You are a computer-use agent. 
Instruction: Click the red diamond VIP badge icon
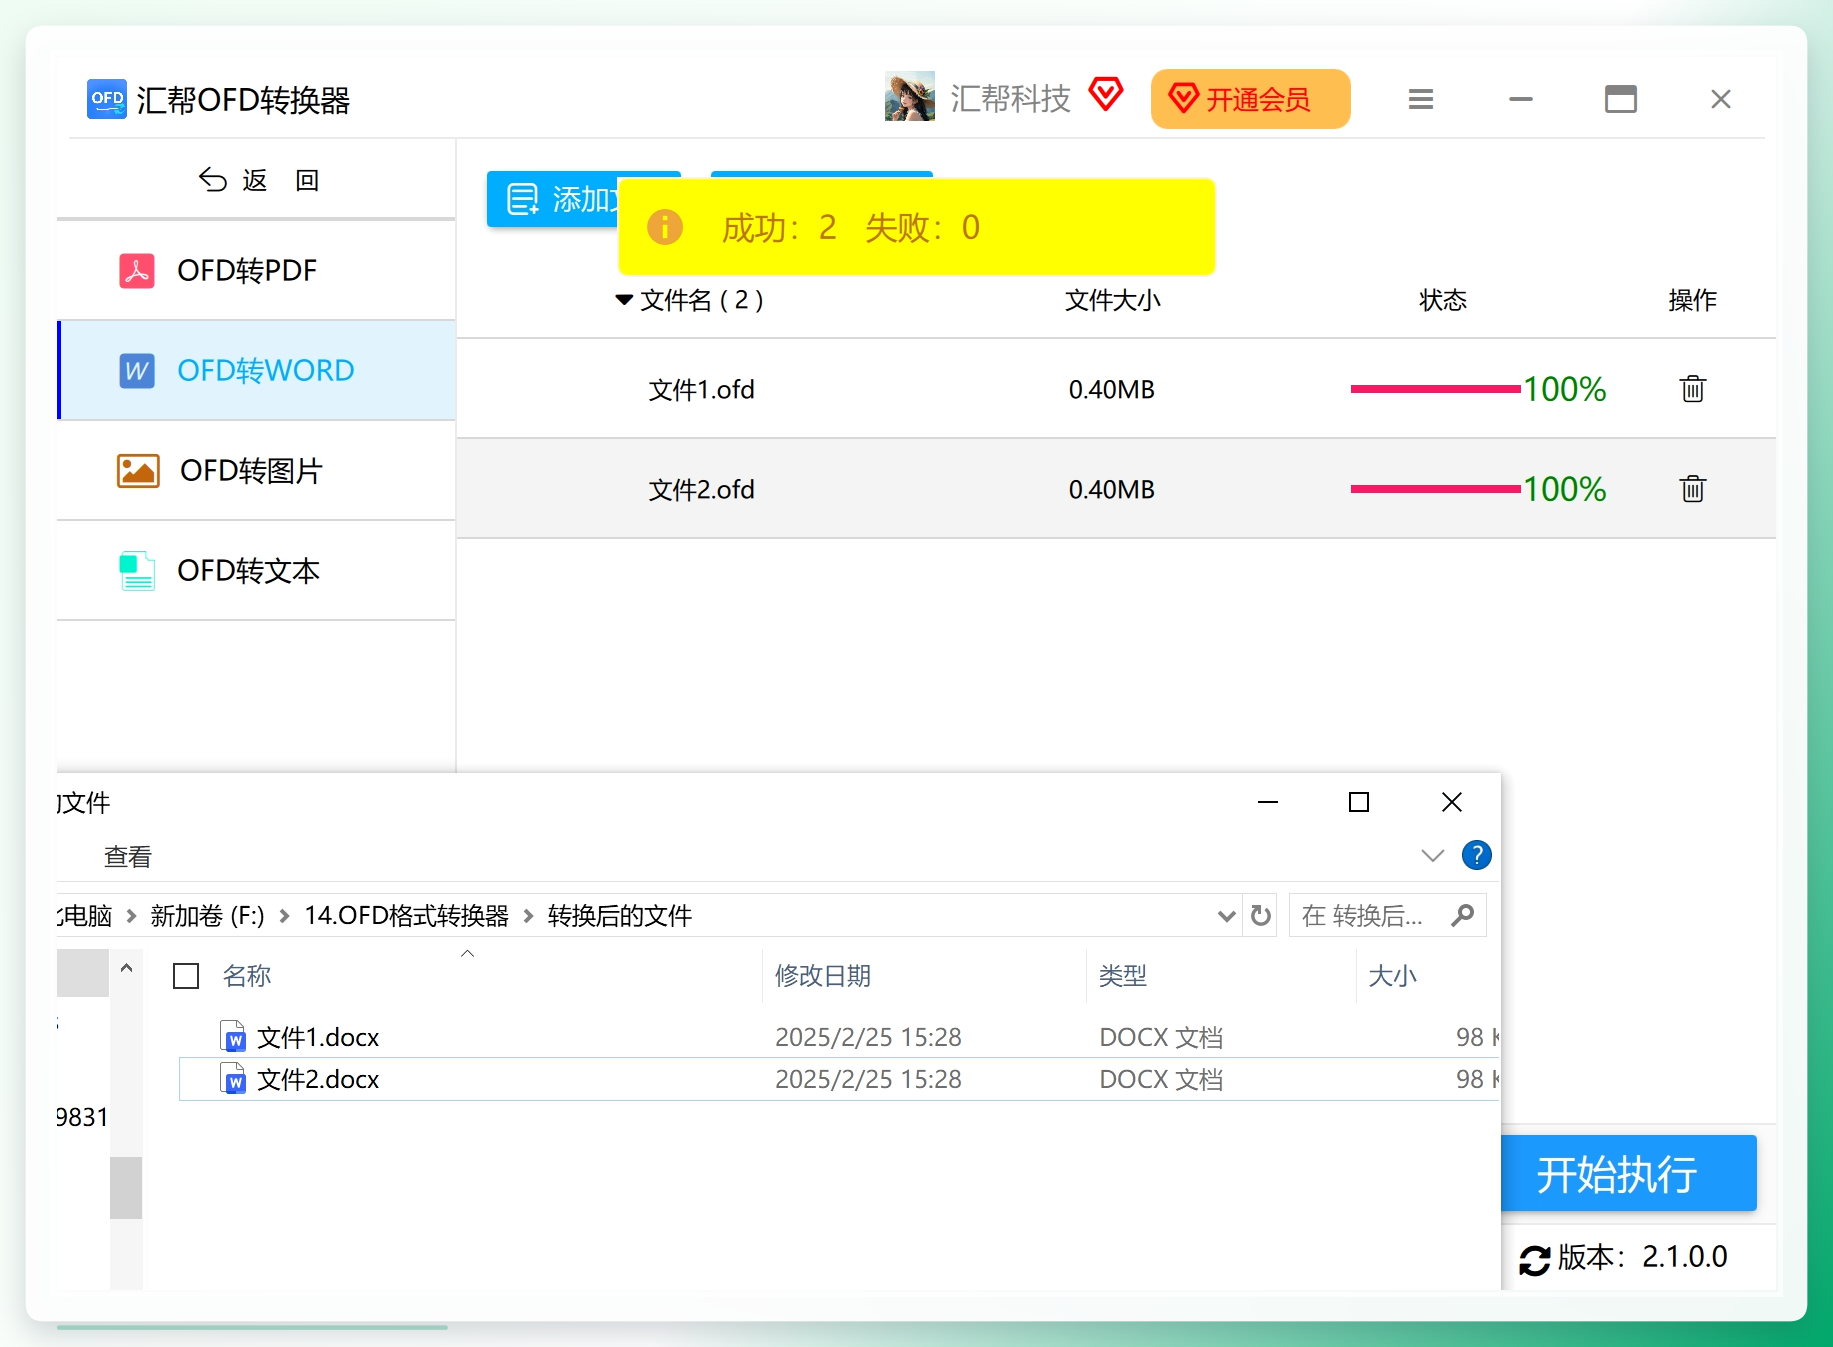point(1106,95)
